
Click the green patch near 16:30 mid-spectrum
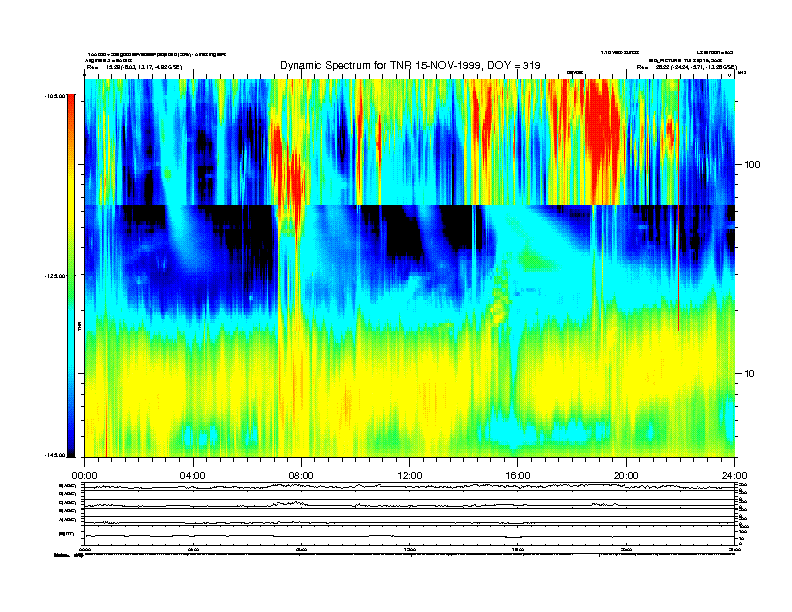pos(535,260)
